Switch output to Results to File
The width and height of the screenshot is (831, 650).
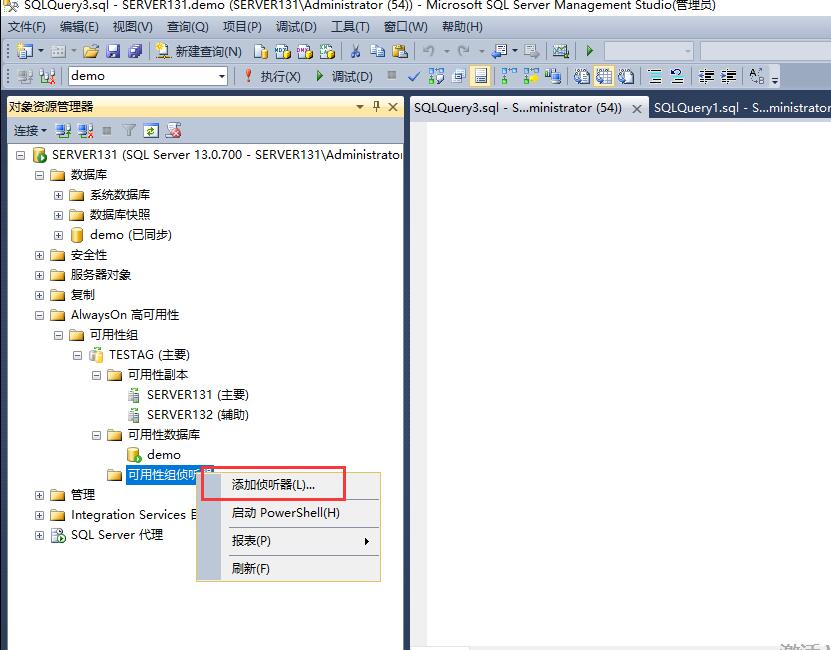626,76
